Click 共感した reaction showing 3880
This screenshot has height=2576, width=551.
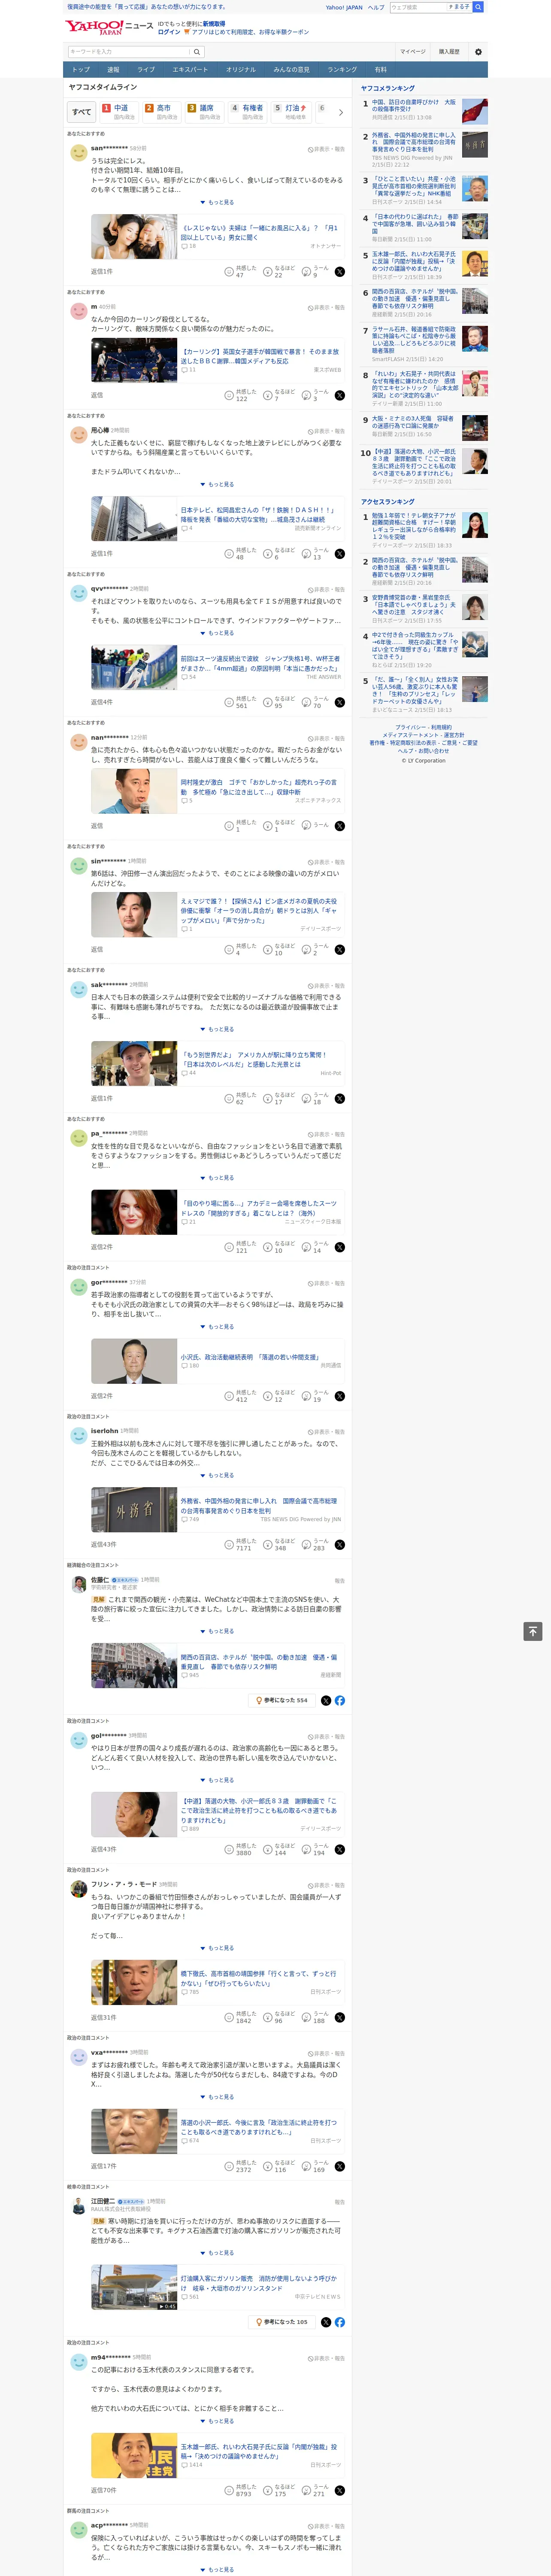[241, 1849]
